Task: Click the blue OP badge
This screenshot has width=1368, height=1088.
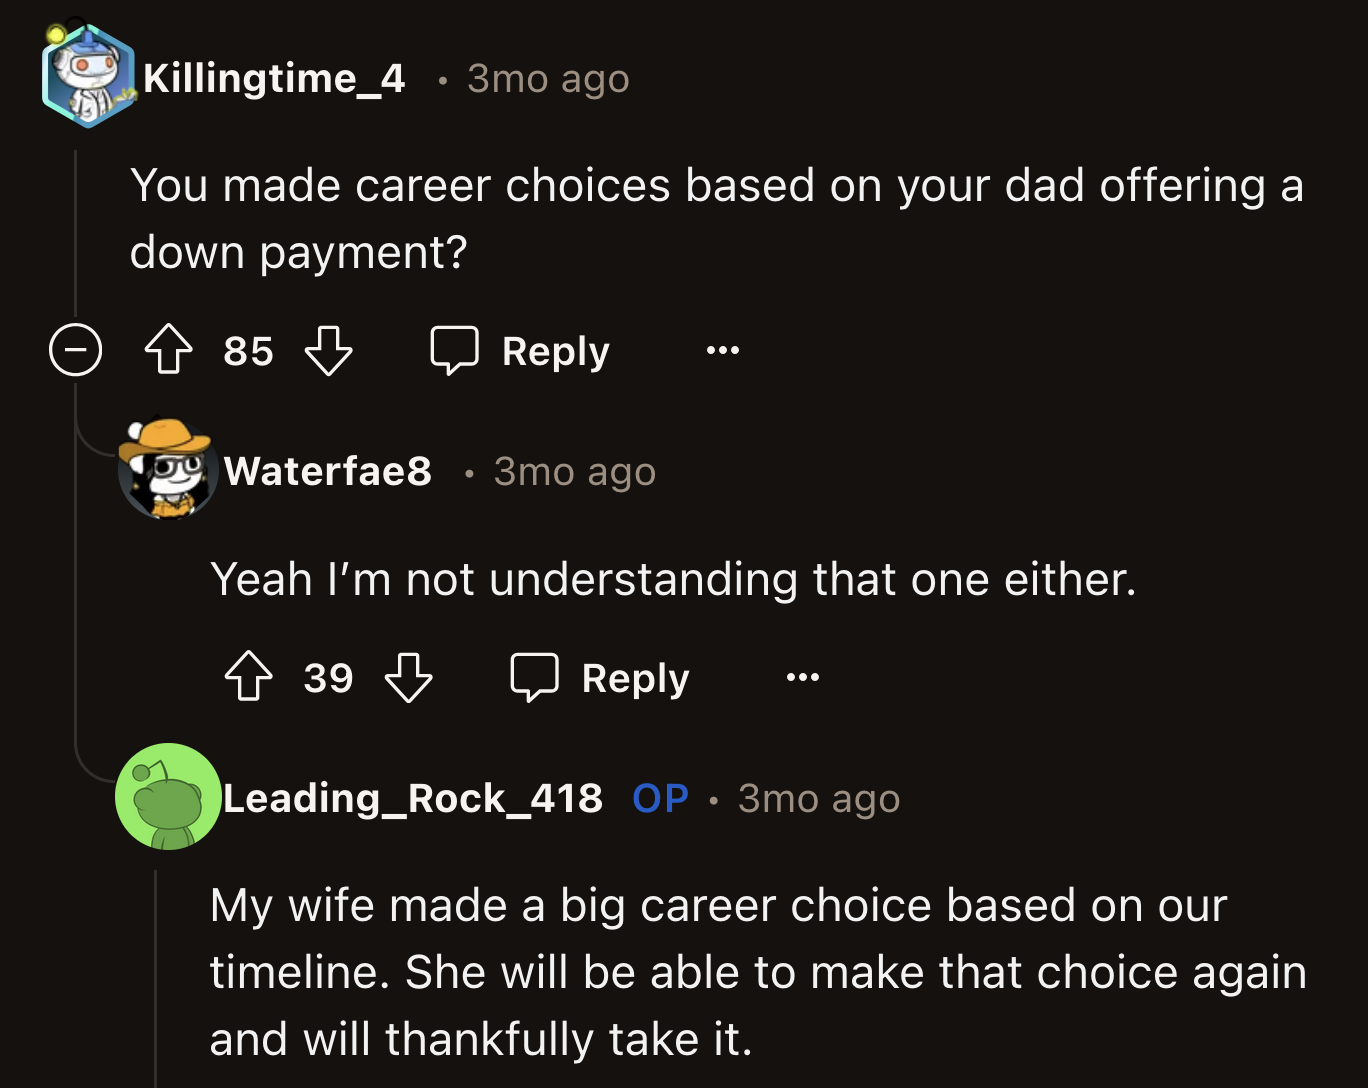Action: tap(659, 799)
